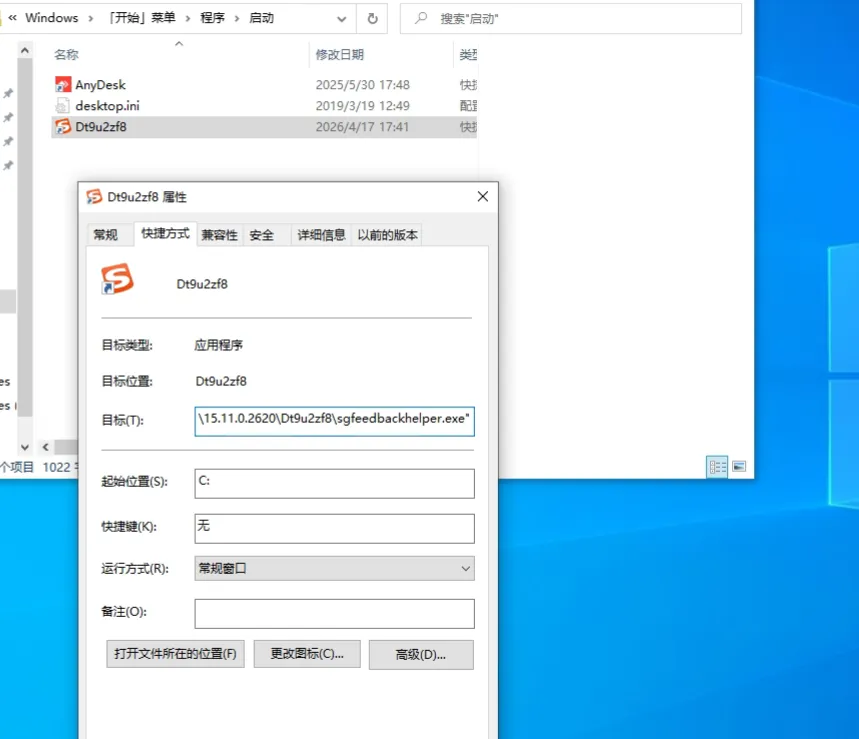Viewport: 859px width, 739px height.
Task: Click the Dt9u2zf8 name beside the dialog icon
Action: click(x=202, y=284)
